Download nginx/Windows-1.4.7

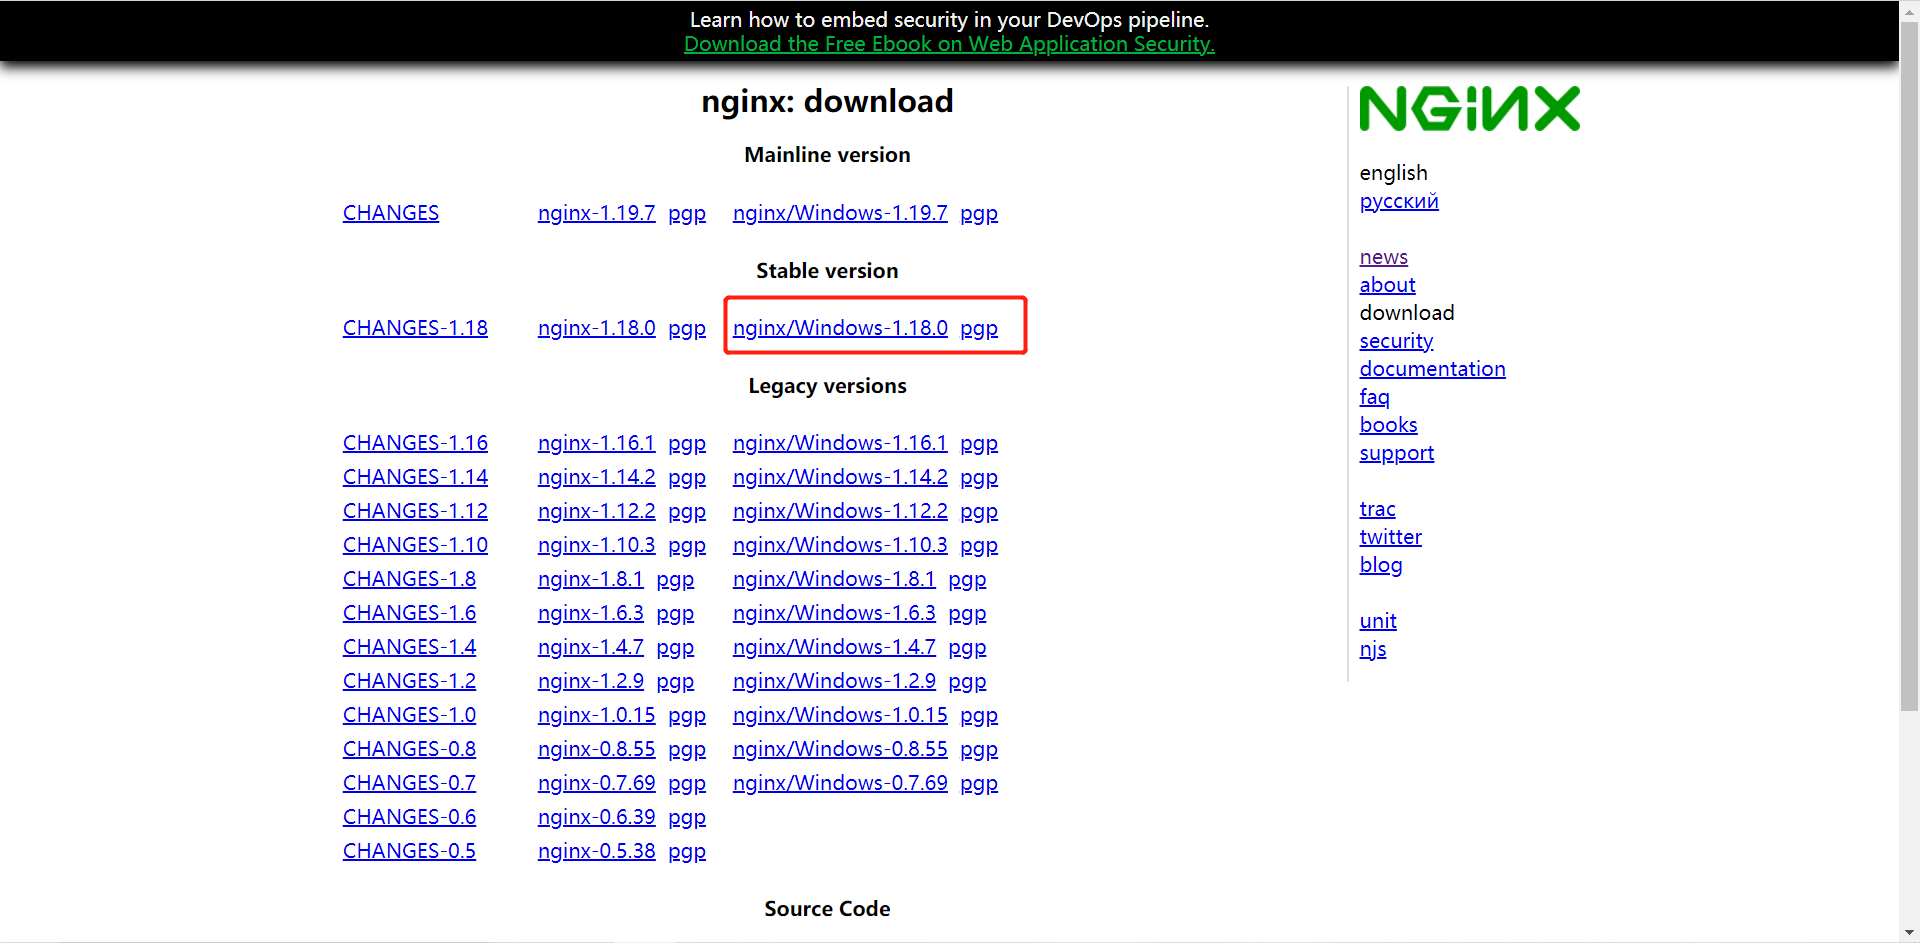pyautogui.click(x=834, y=647)
